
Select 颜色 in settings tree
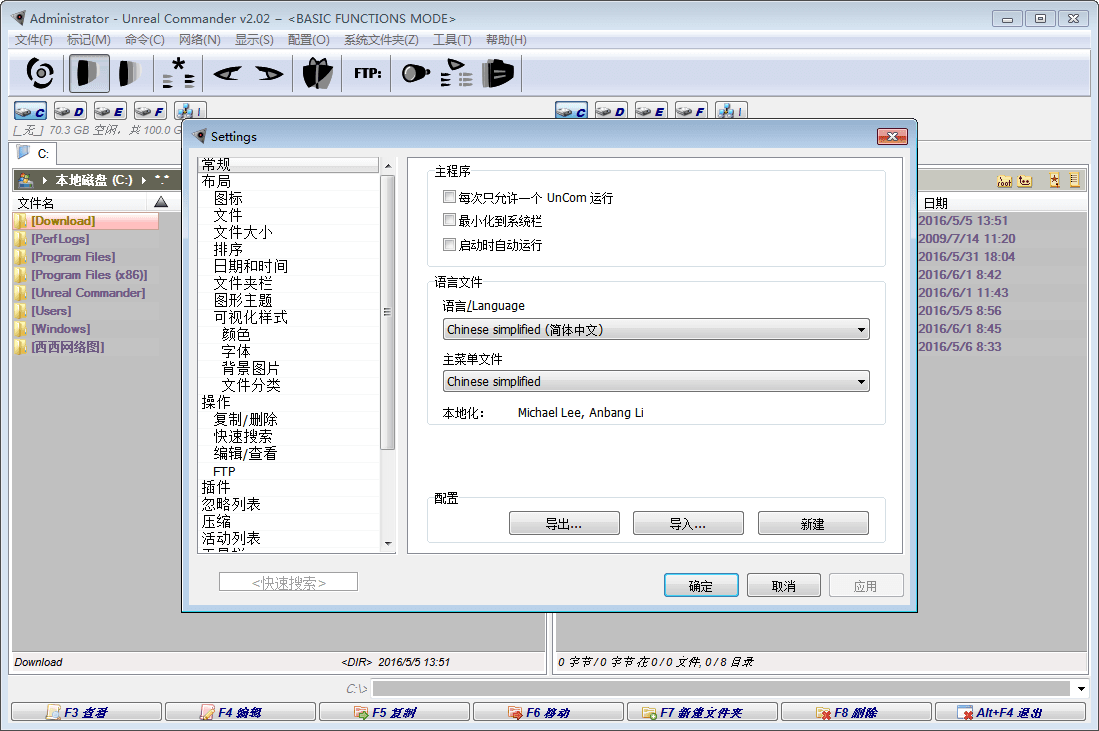point(236,334)
